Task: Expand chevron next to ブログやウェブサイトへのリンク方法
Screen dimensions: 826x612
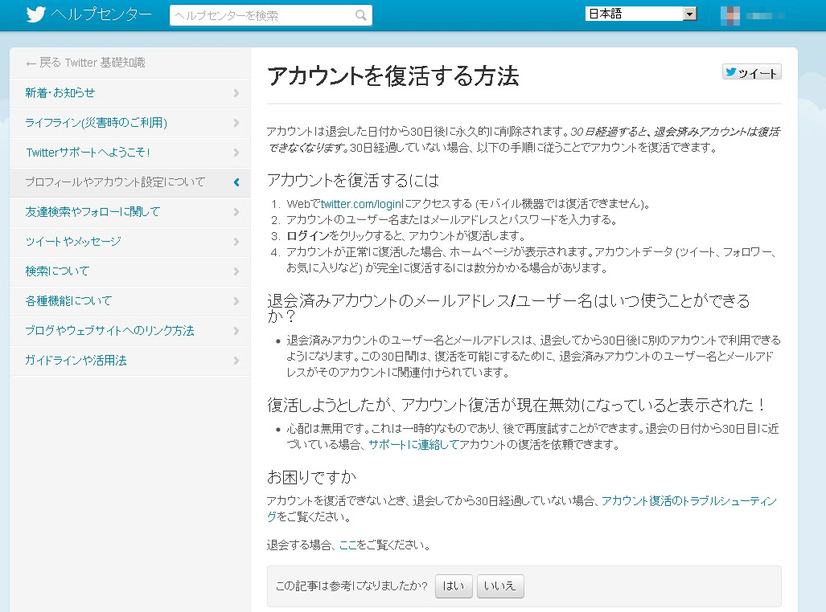Action: pos(236,331)
